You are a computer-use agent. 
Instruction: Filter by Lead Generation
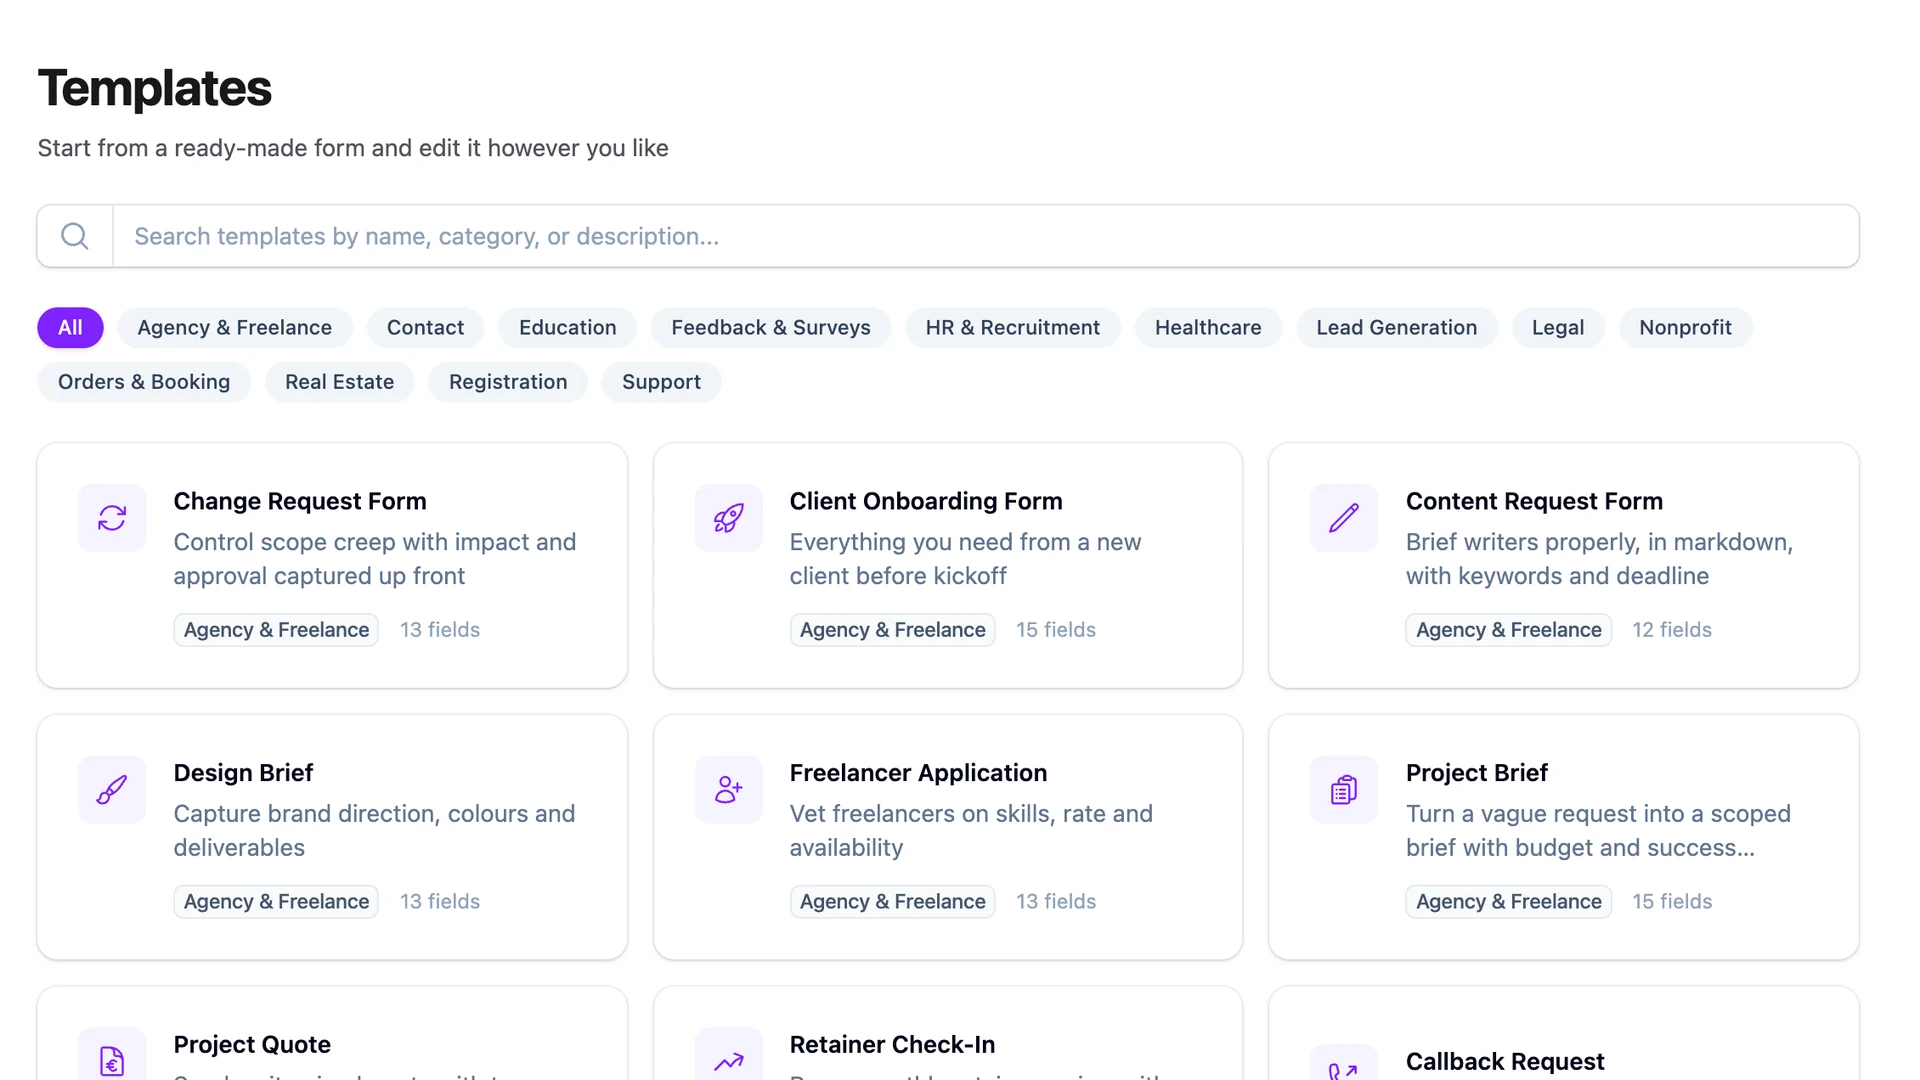coord(1396,328)
